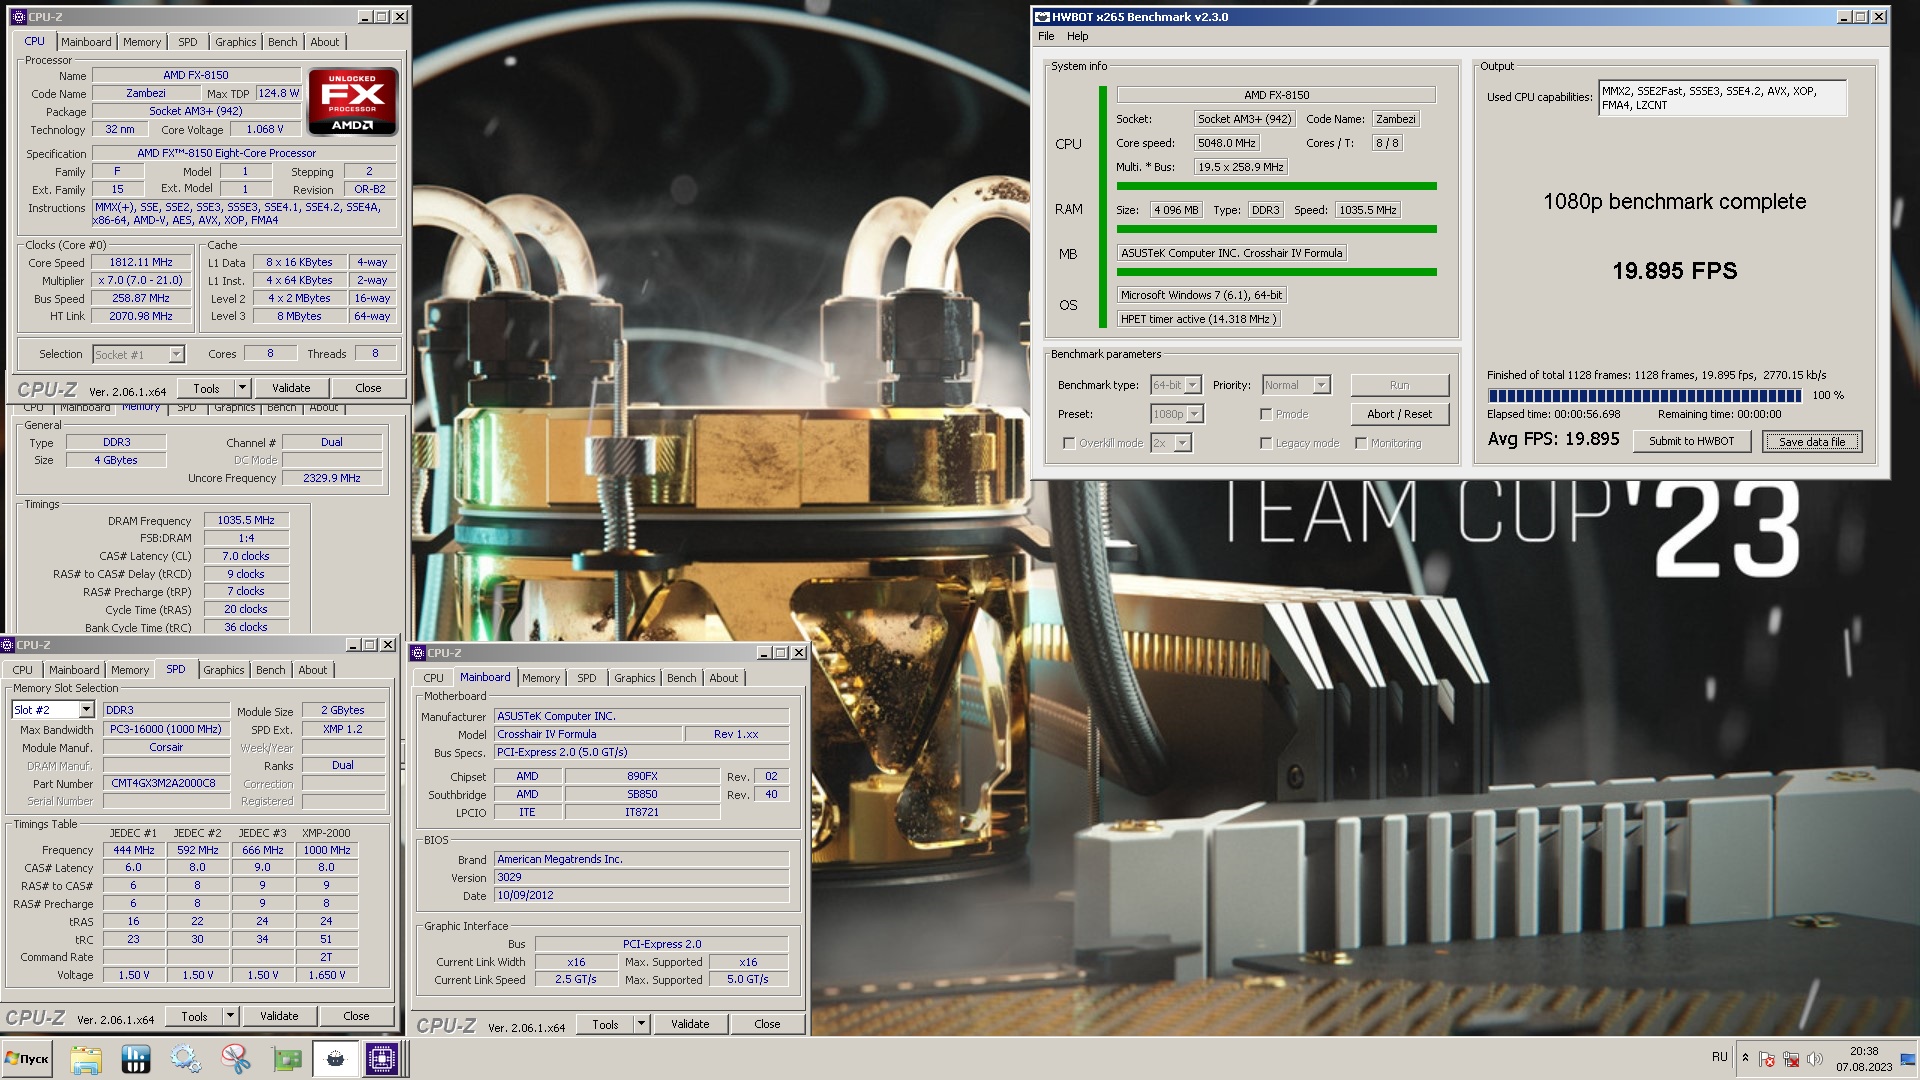Open Action Center flag icon in tray

1767,1059
